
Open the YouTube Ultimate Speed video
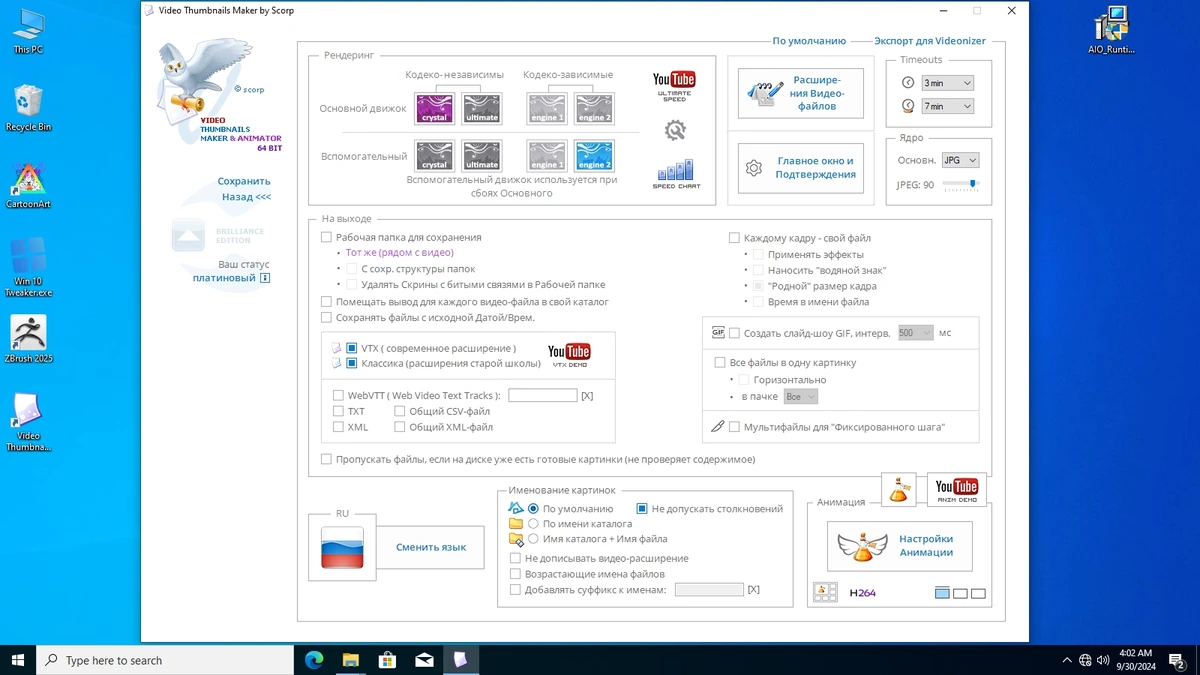pyautogui.click(x=674, y=86)
